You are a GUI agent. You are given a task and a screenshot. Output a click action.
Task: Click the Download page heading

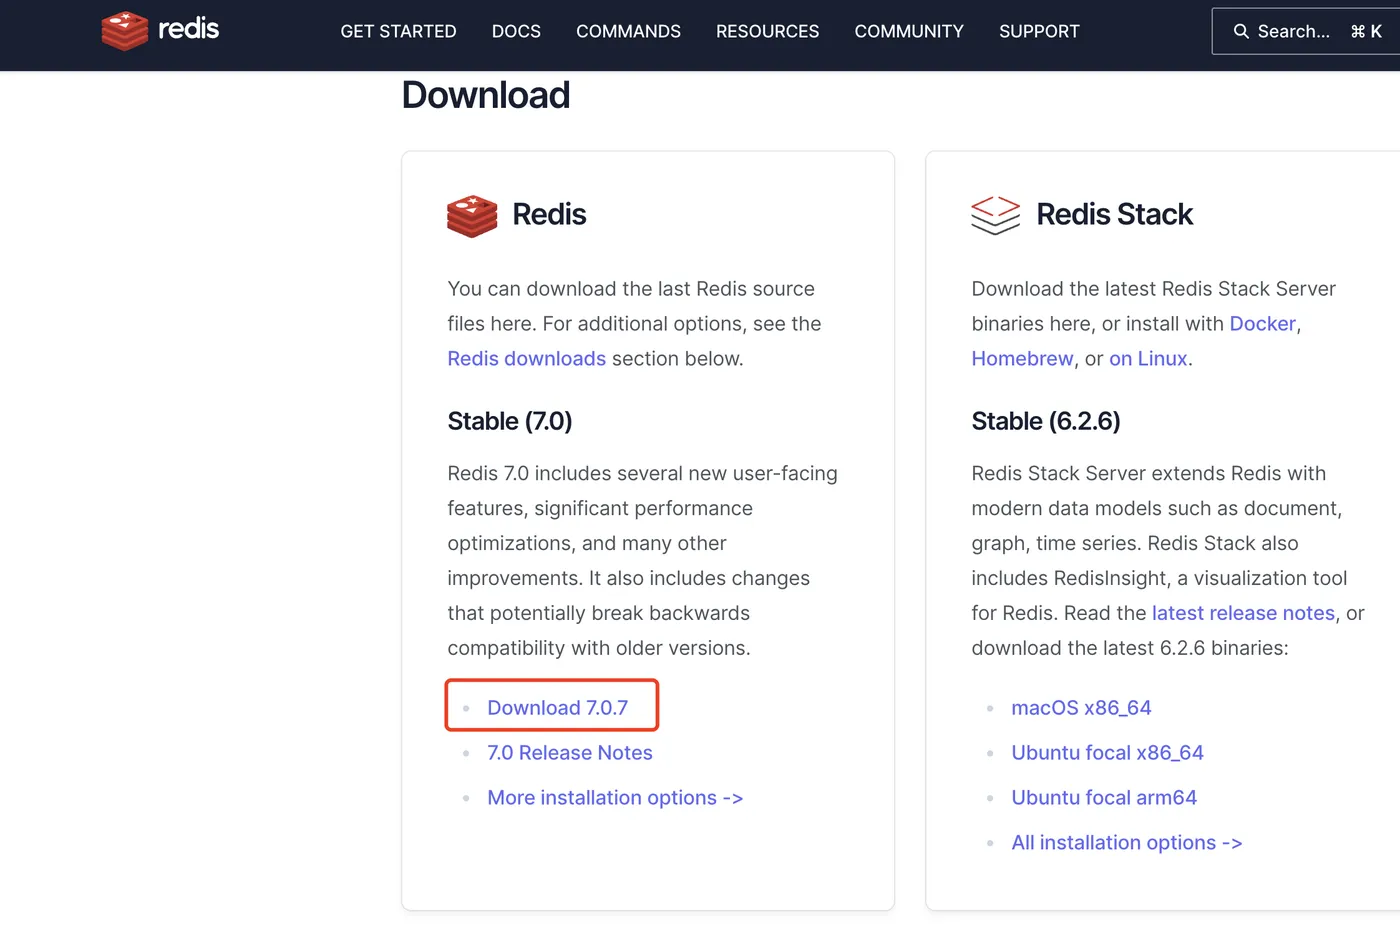[486, 95]
